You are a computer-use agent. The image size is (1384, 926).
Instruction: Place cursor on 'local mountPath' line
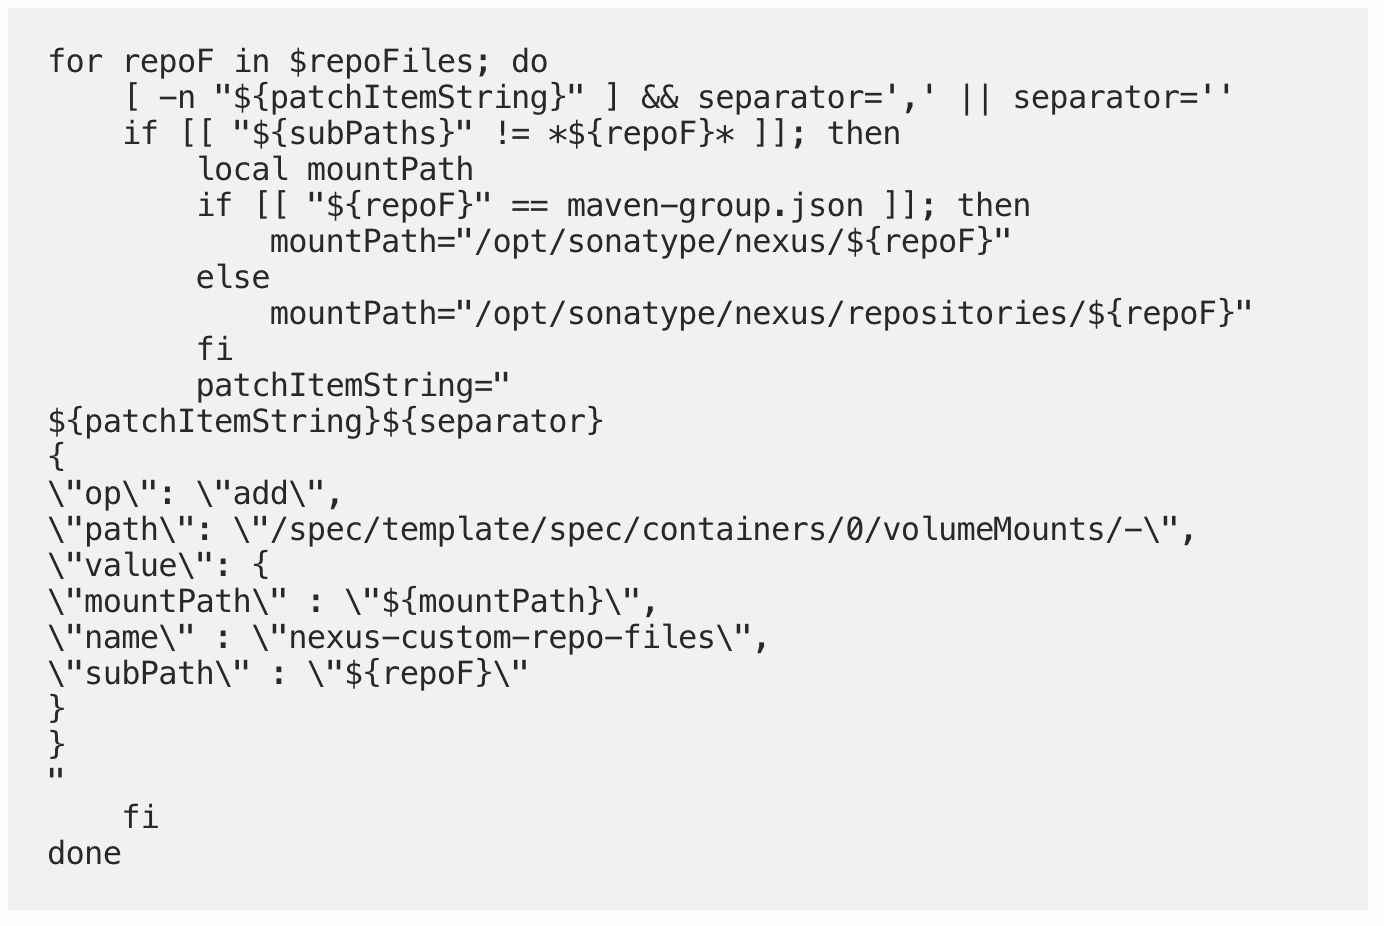click(x=334, y=170)
